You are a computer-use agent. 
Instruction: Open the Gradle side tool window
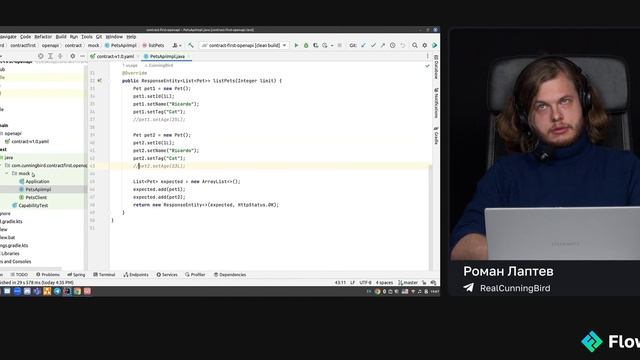click(x=436, y=135)
